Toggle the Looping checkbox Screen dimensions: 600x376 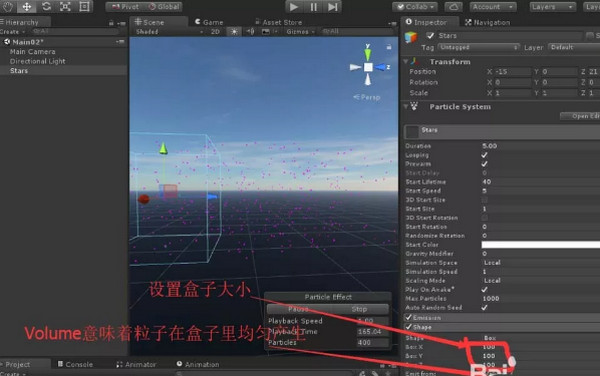coord(484,155)
